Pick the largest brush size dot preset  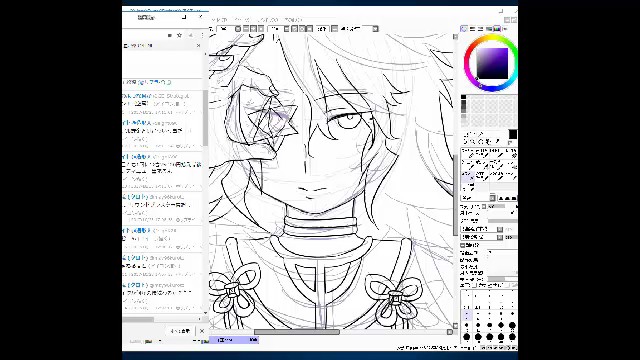click(512, 337)
